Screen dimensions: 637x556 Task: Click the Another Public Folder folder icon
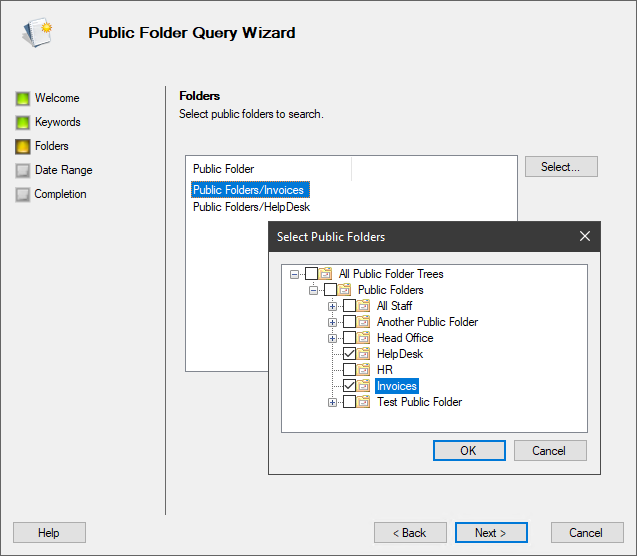(364, 322)
